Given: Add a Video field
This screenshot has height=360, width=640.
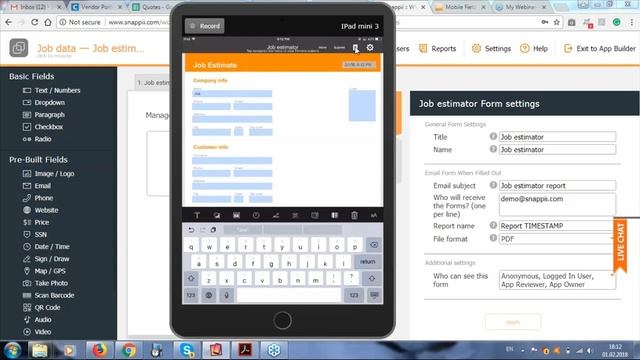Looking at the screenshot, I should pyautogui.click(x=37, y=332).
